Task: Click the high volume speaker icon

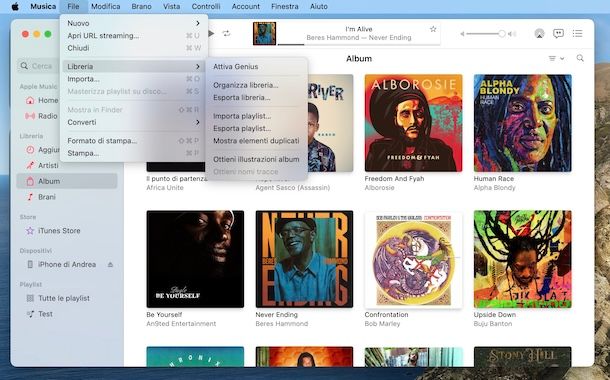Action: pos(512,34)
